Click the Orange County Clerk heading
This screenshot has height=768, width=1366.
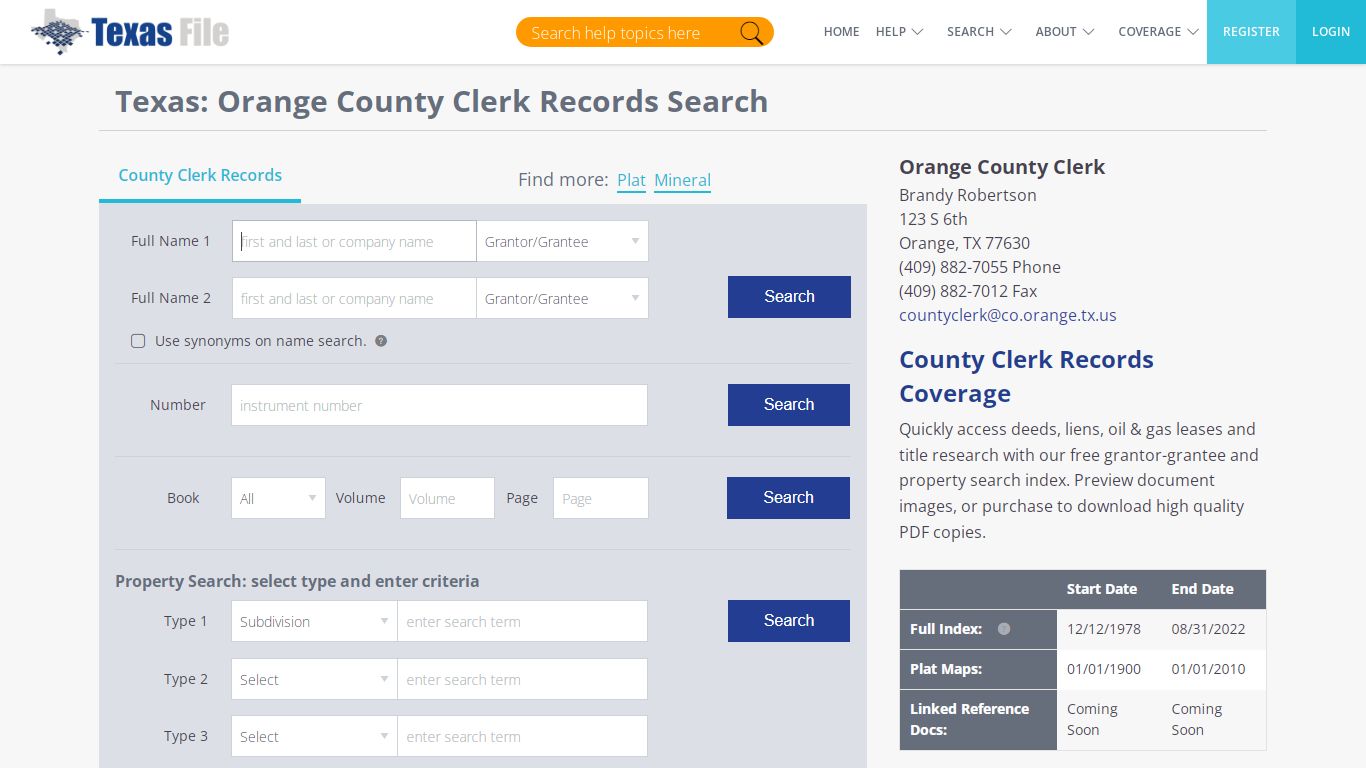pyautogui.click(x=1002, y=167)
